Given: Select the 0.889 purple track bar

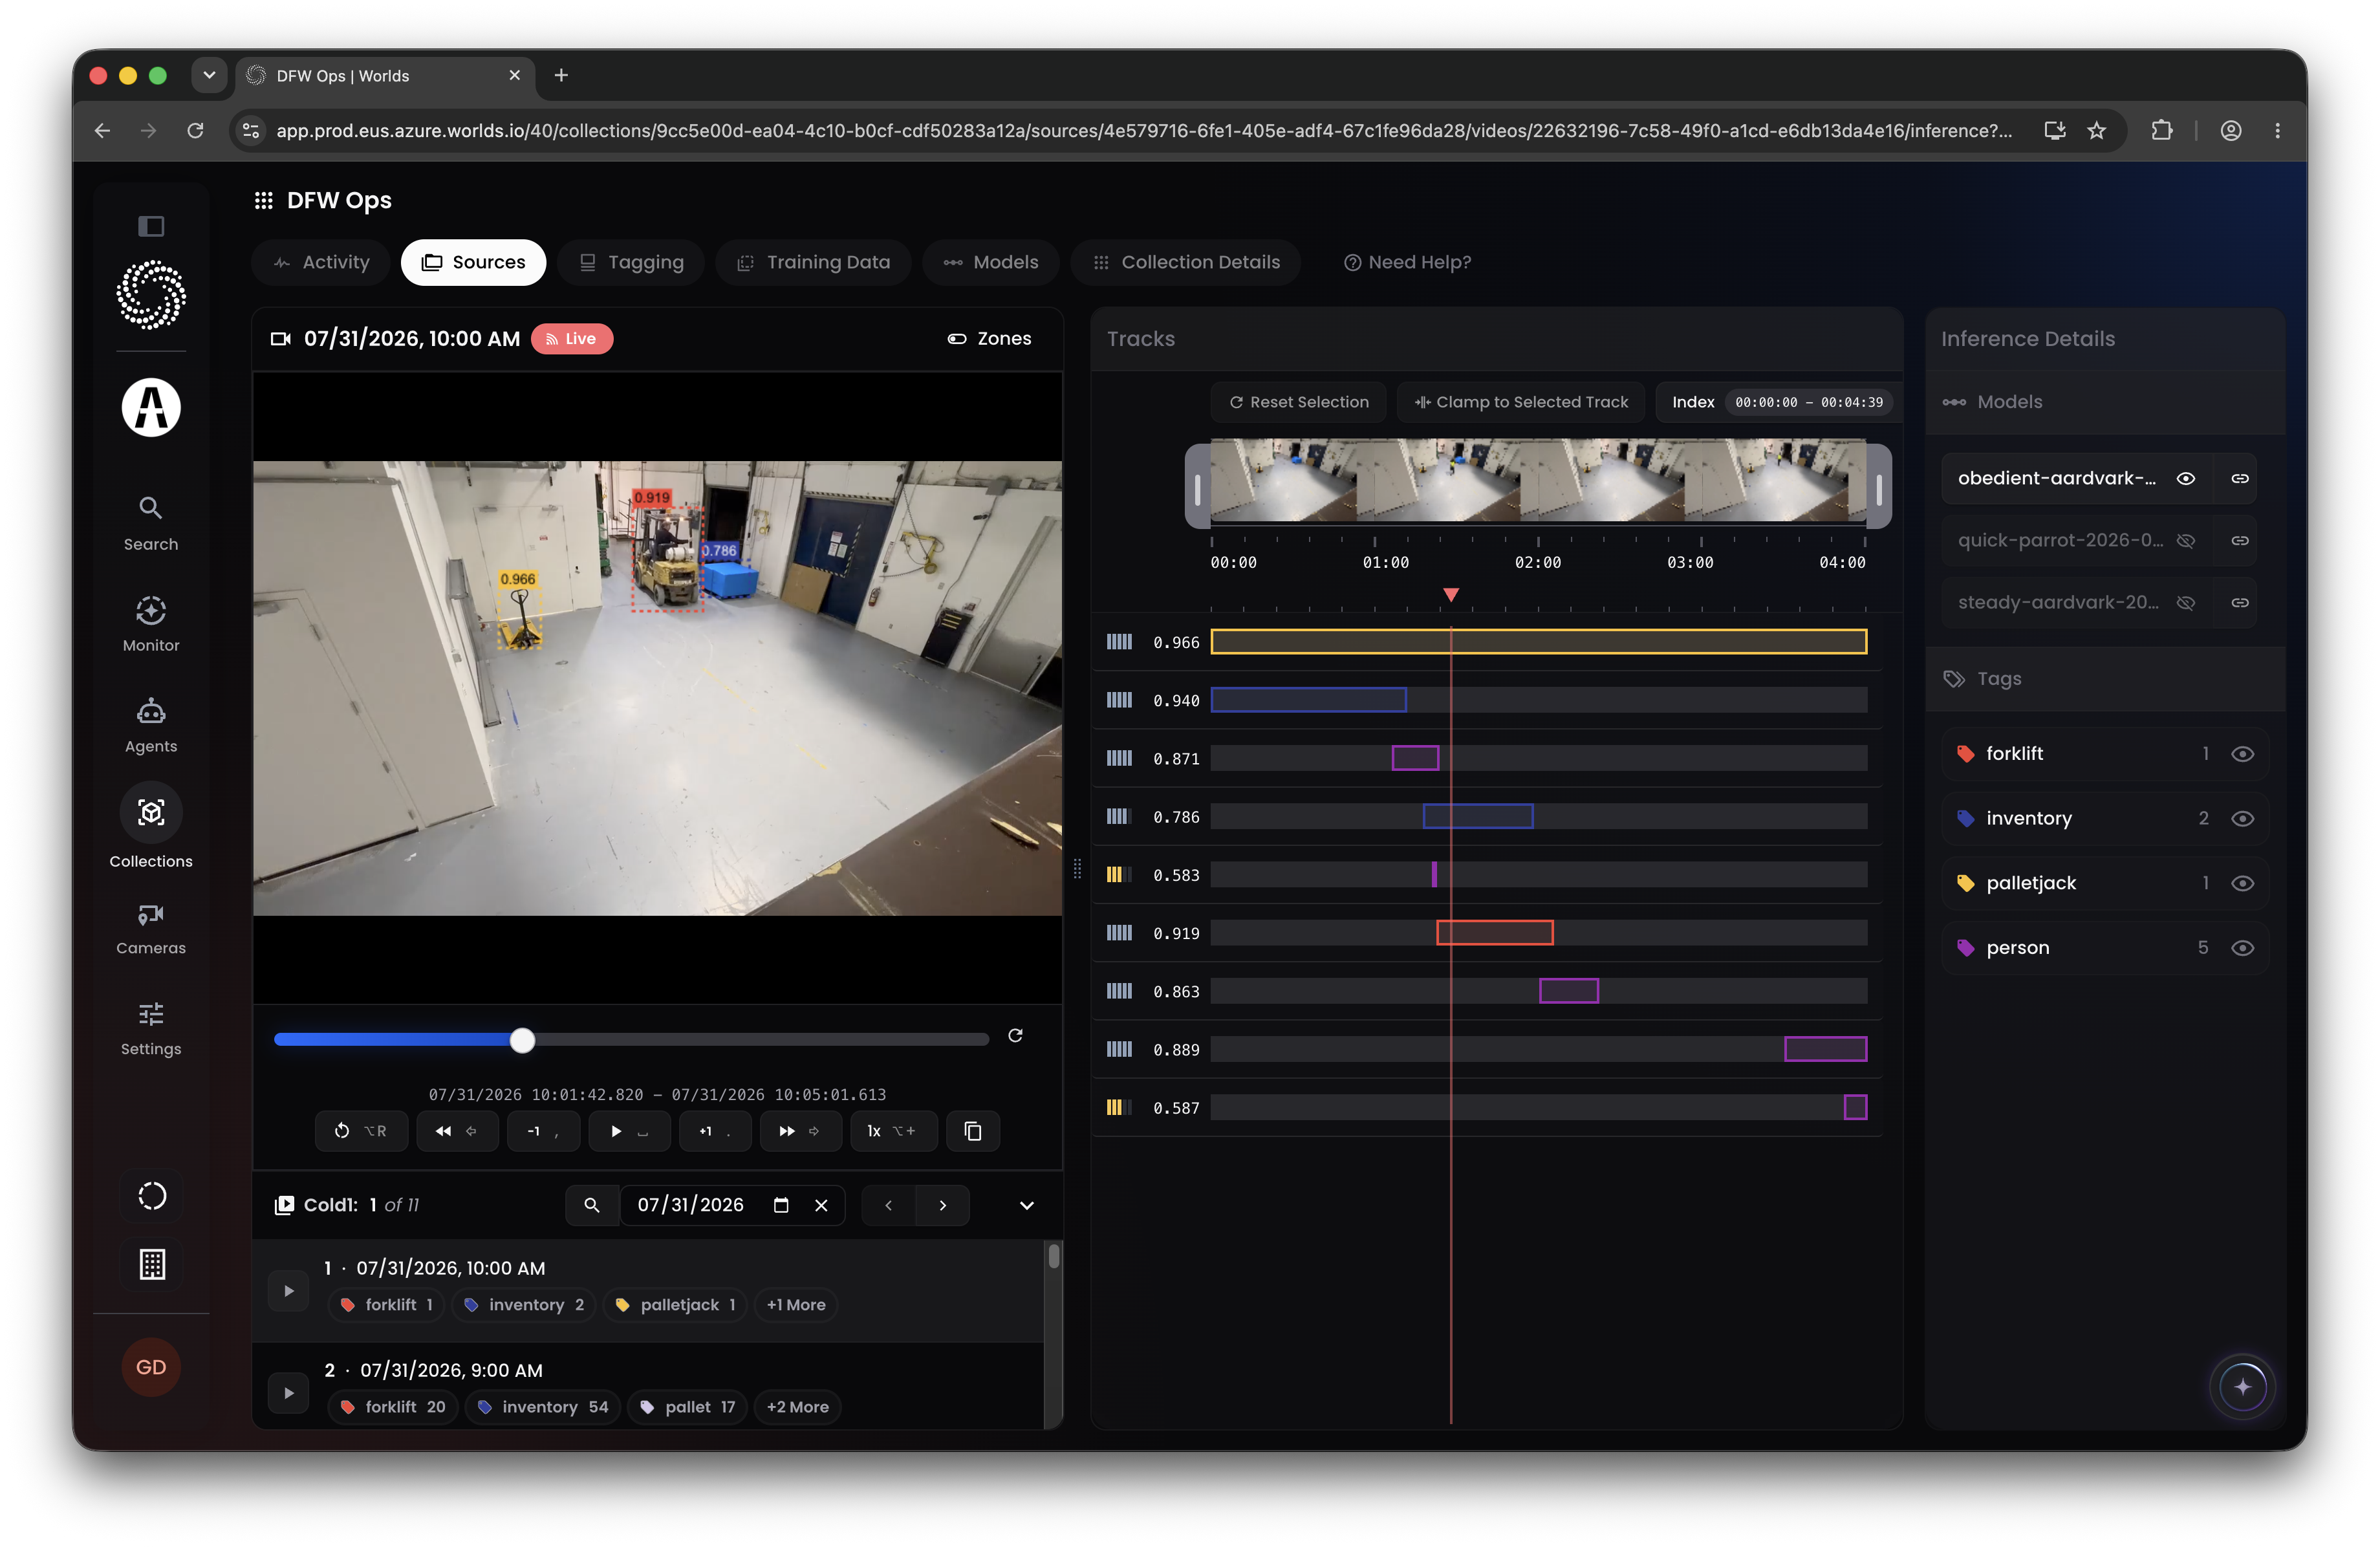Looking at the screenshot, I should (x=1825, y=1049).
